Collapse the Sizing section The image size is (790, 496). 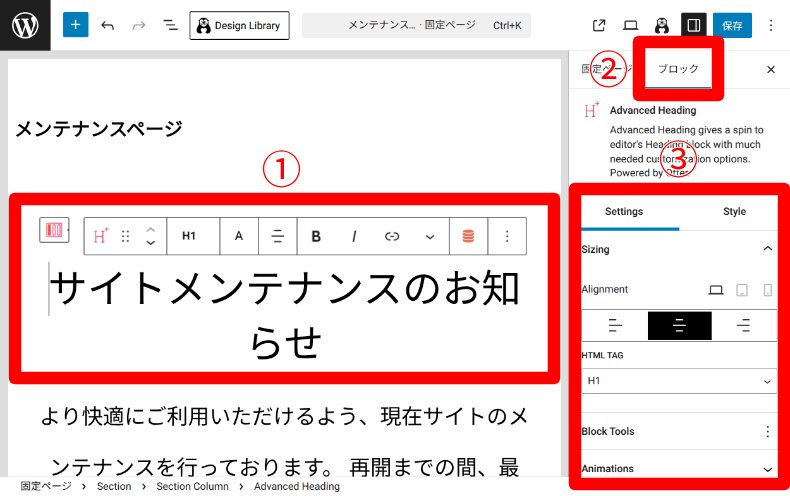(679, 249)
